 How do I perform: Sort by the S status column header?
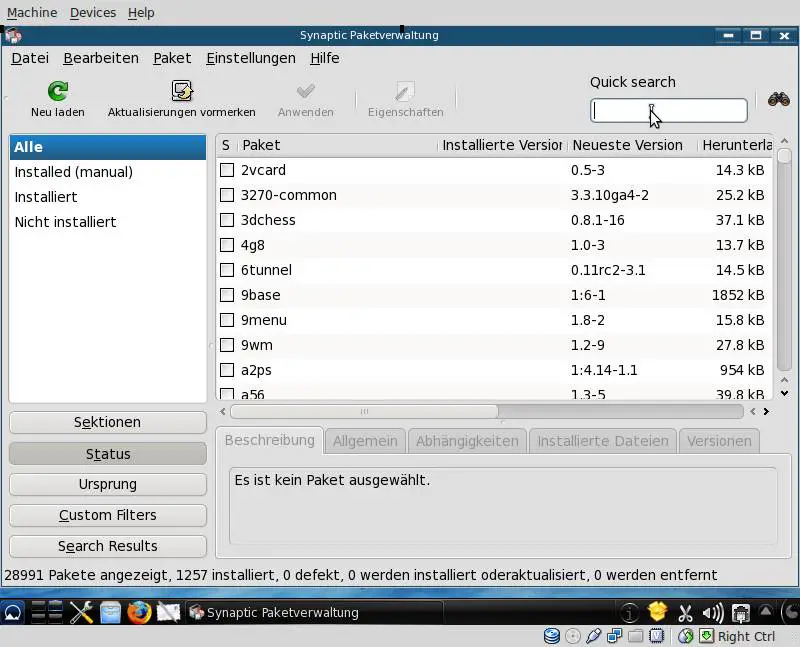click(x=226, y=145)
